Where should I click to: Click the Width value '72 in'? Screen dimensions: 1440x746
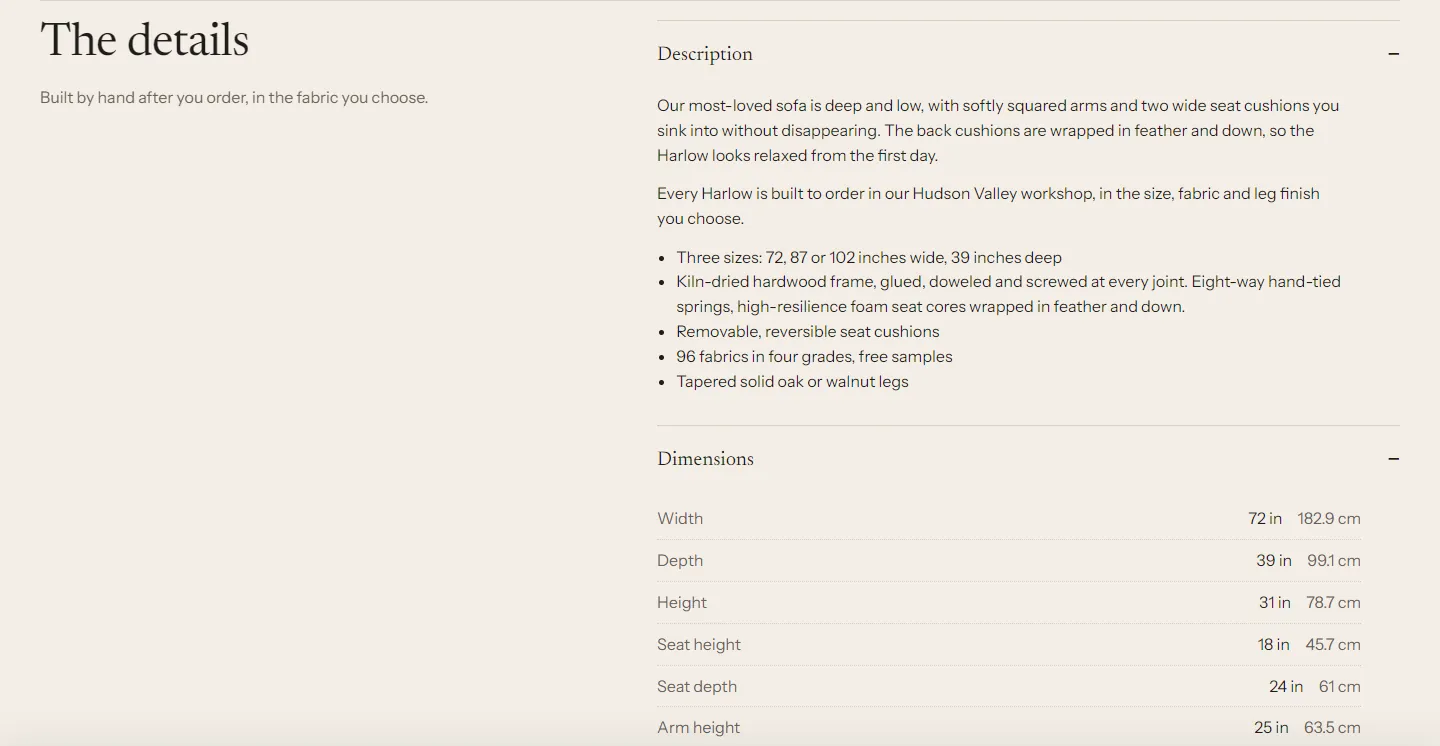[x=1265, y=518]
